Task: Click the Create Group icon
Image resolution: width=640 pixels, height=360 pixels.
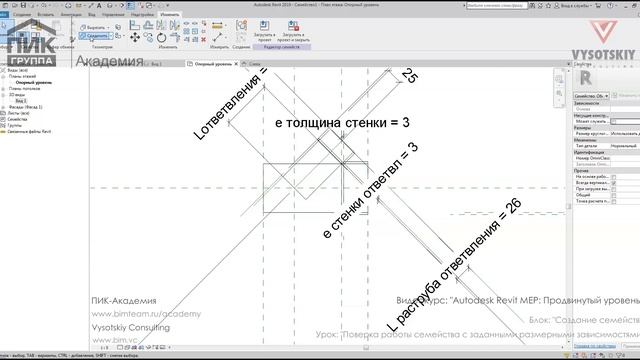Action: pos(241,26)
